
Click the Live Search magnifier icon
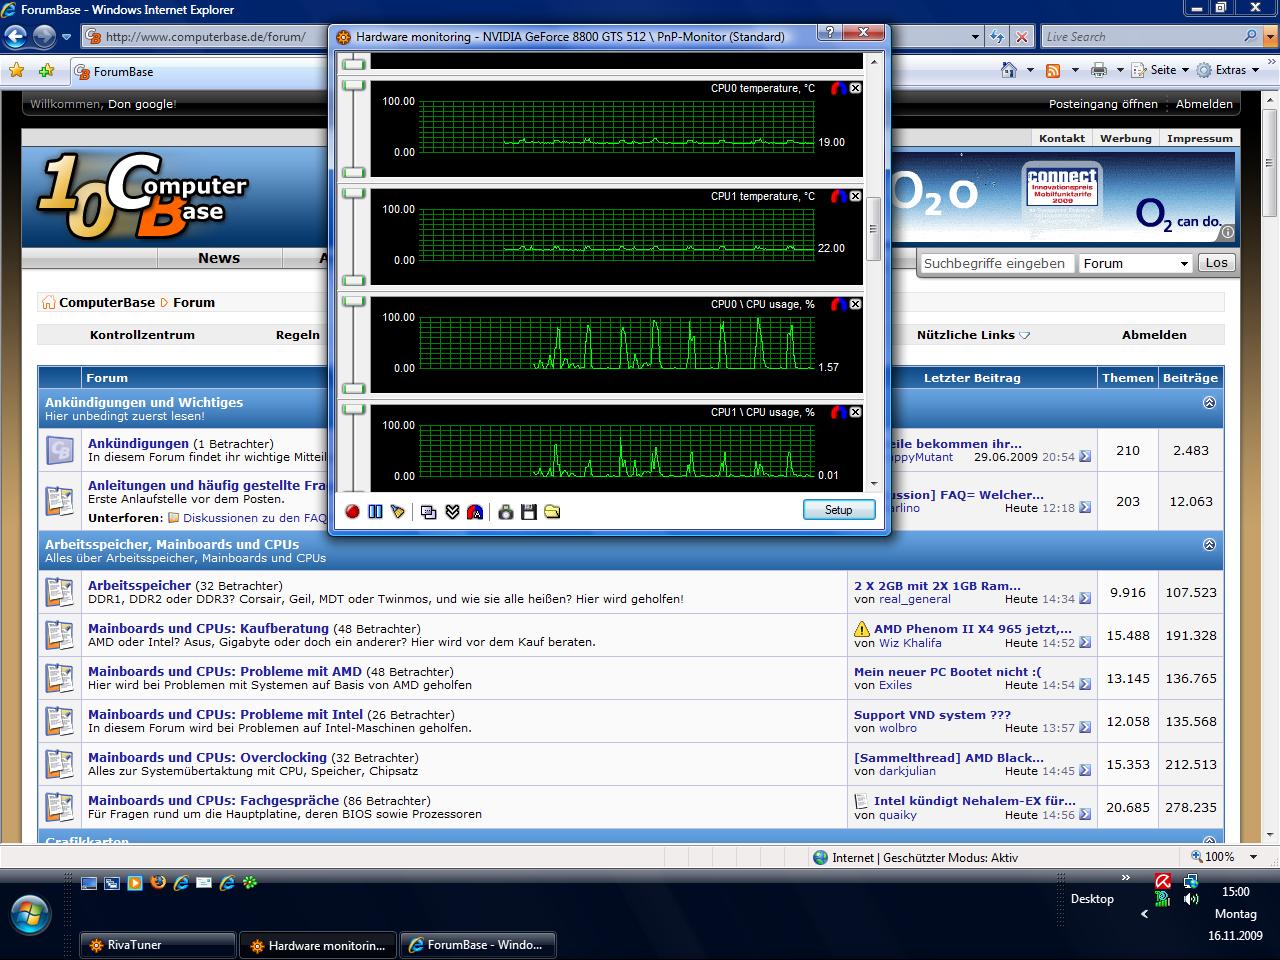1251,37
